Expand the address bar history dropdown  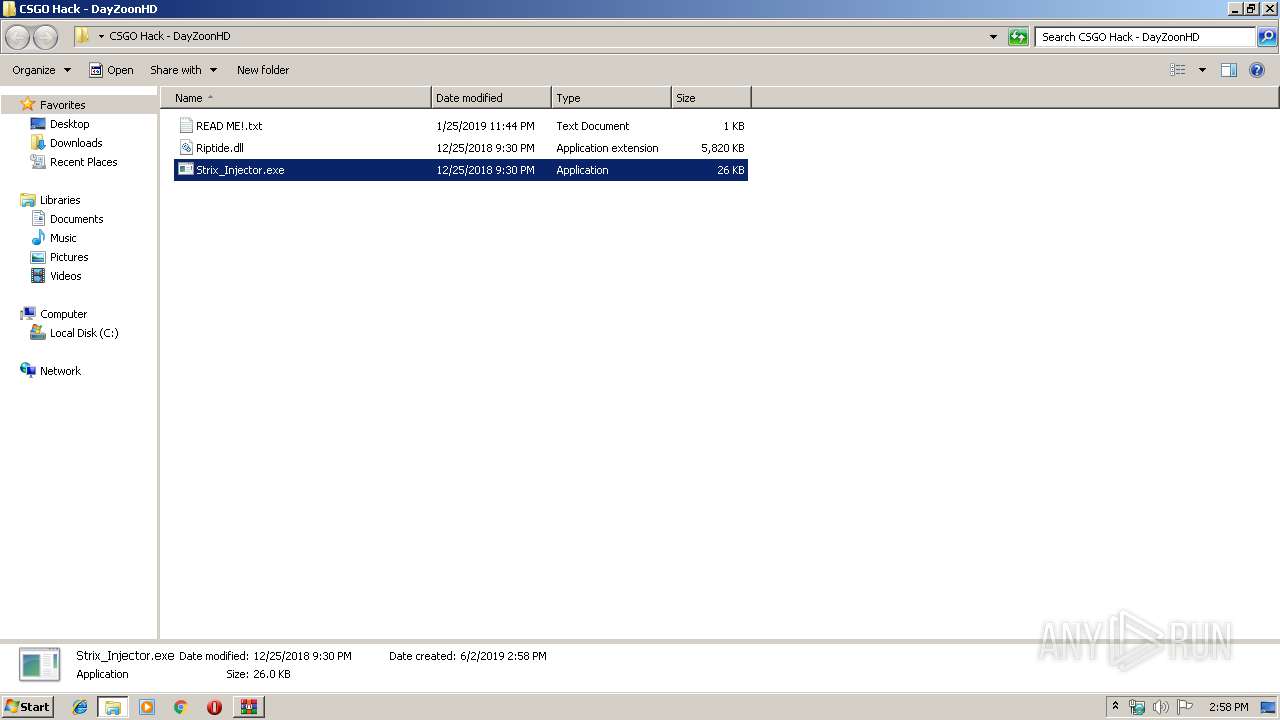coord(993,37)
